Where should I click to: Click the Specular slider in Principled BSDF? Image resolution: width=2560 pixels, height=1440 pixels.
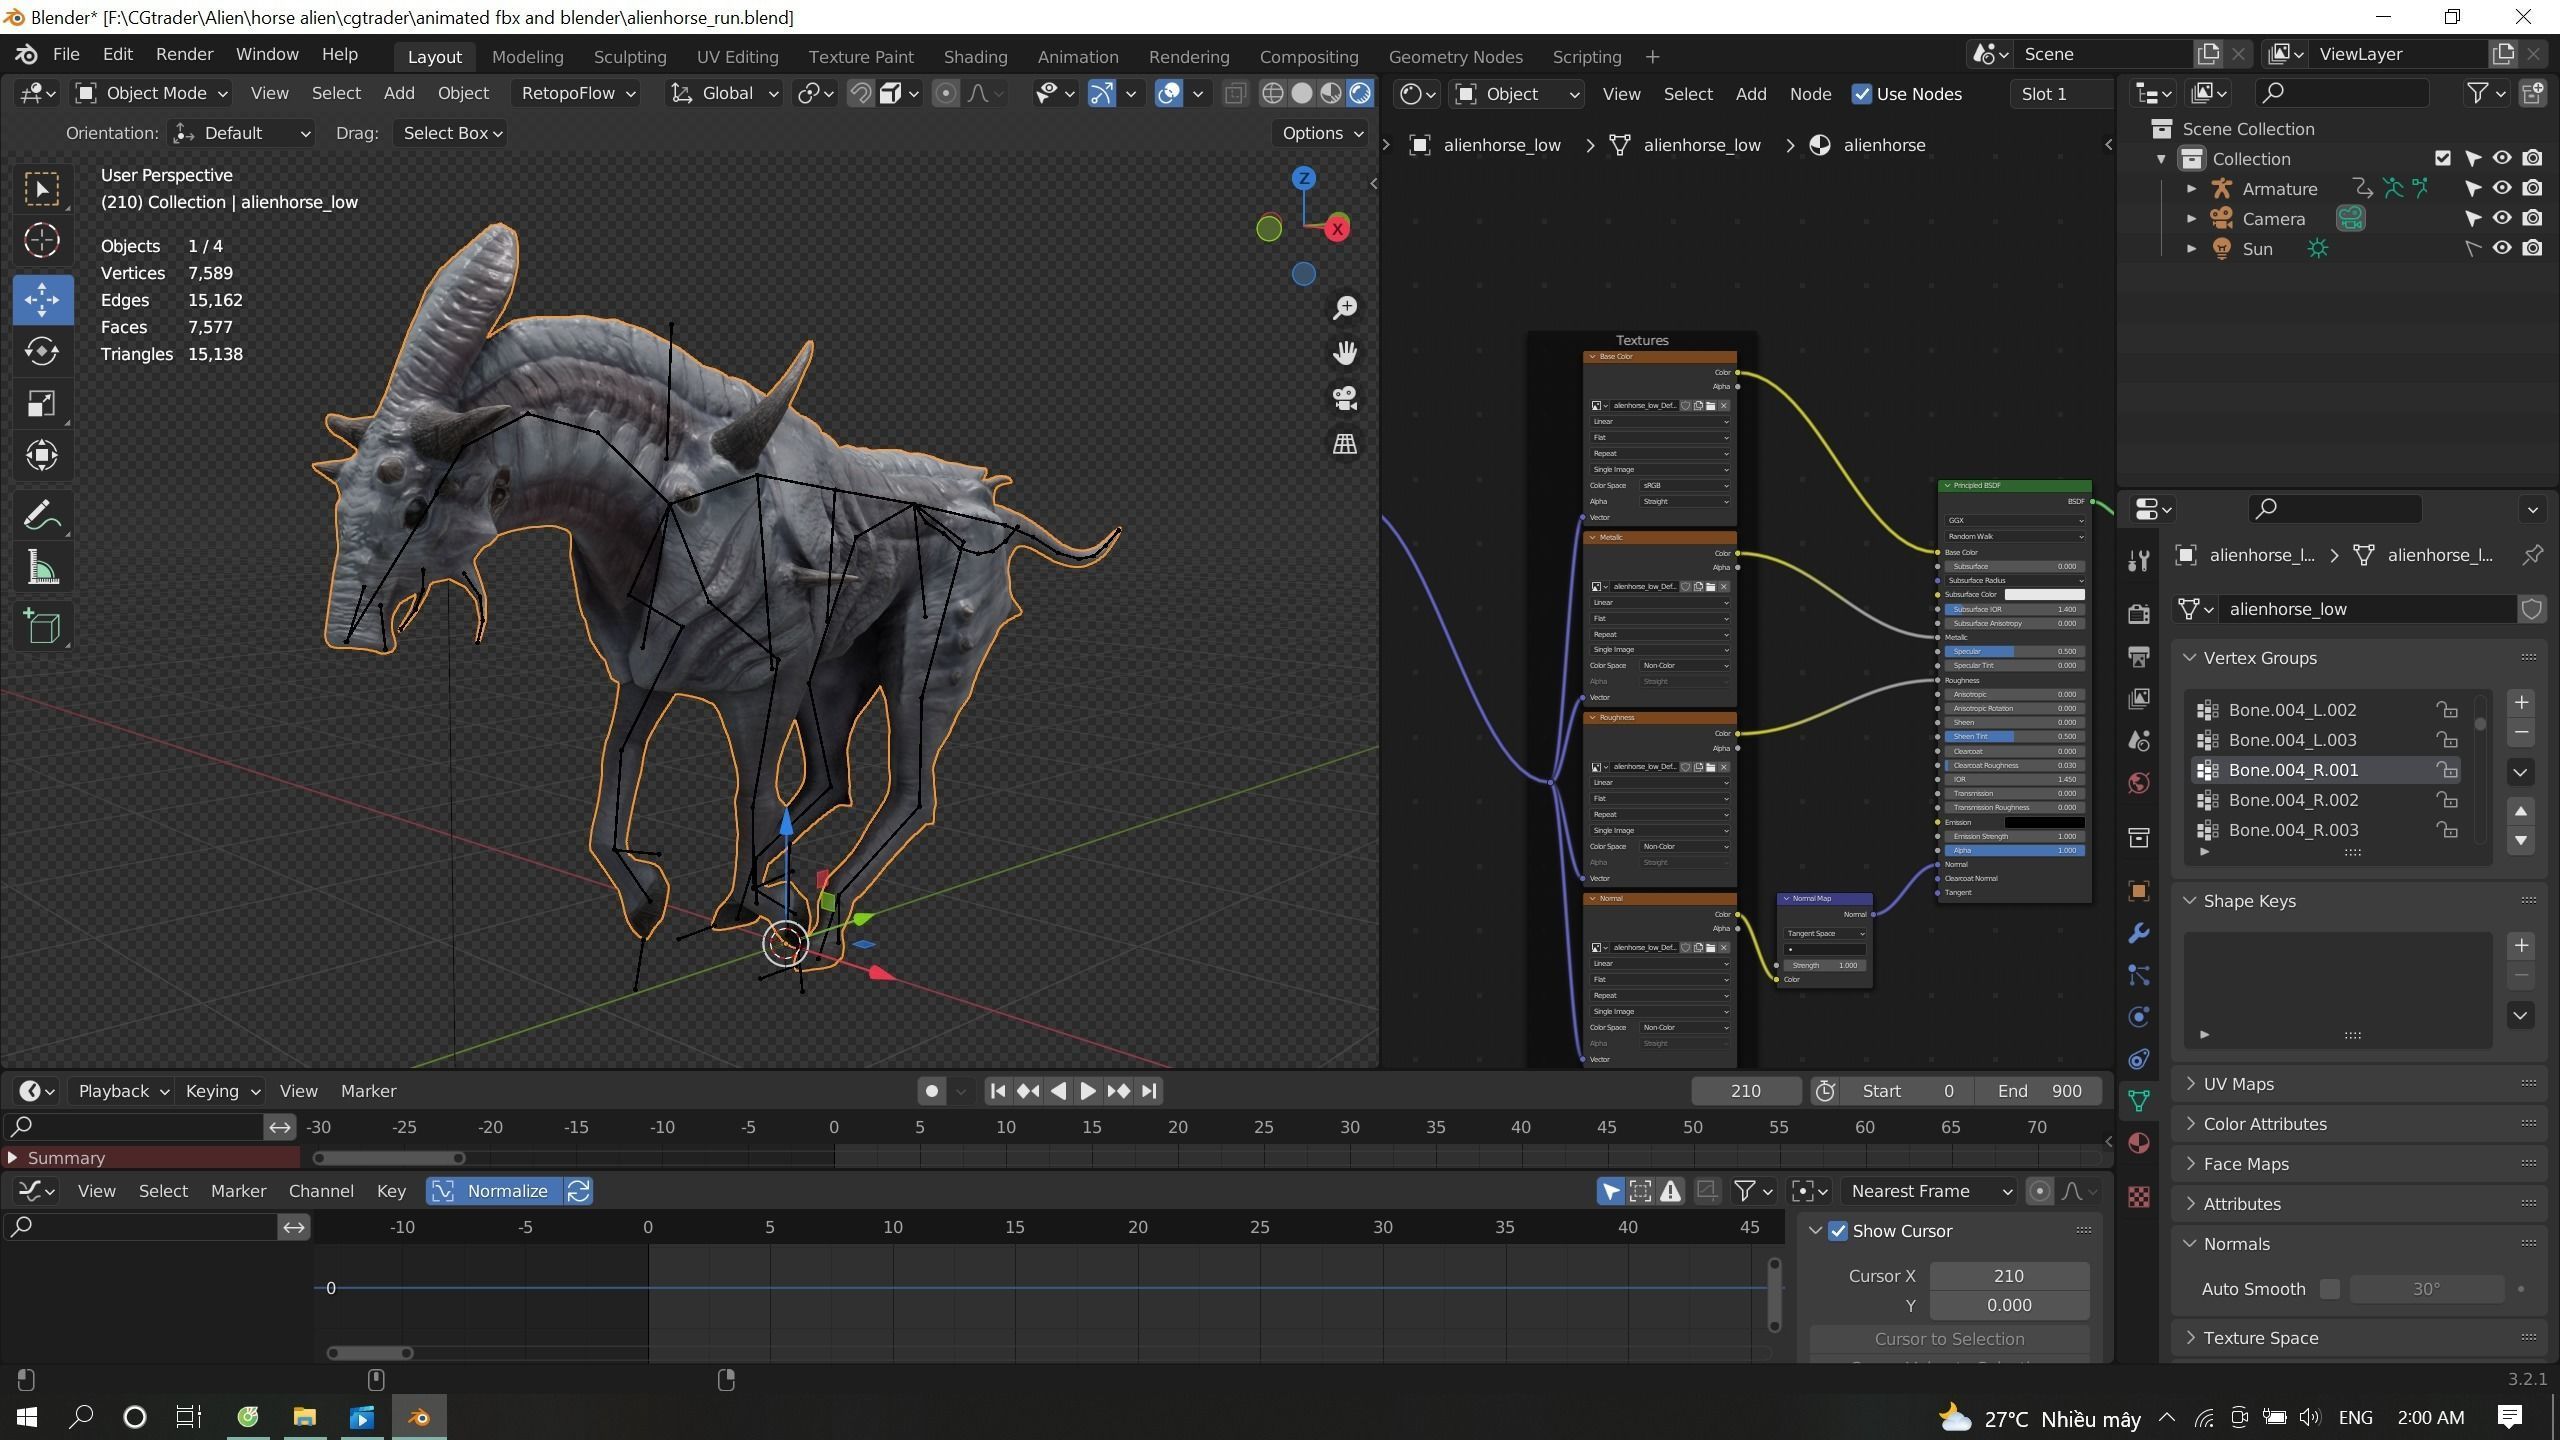2014,651
